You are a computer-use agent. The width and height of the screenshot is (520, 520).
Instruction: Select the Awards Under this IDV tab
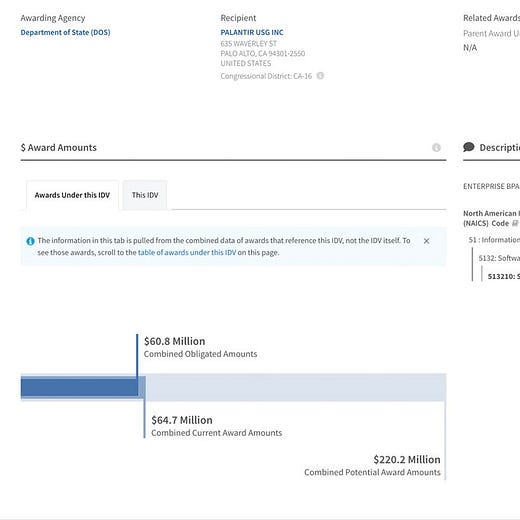[x=72, y=195]
